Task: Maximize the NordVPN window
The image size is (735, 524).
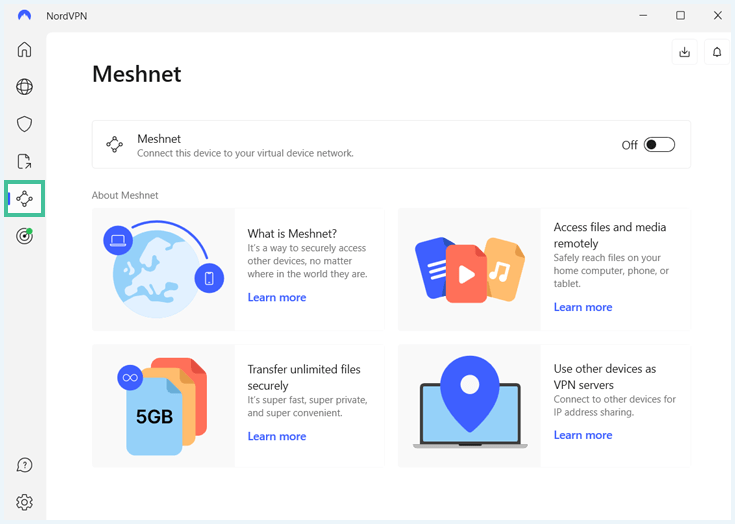Action: [x=680, y=15]
